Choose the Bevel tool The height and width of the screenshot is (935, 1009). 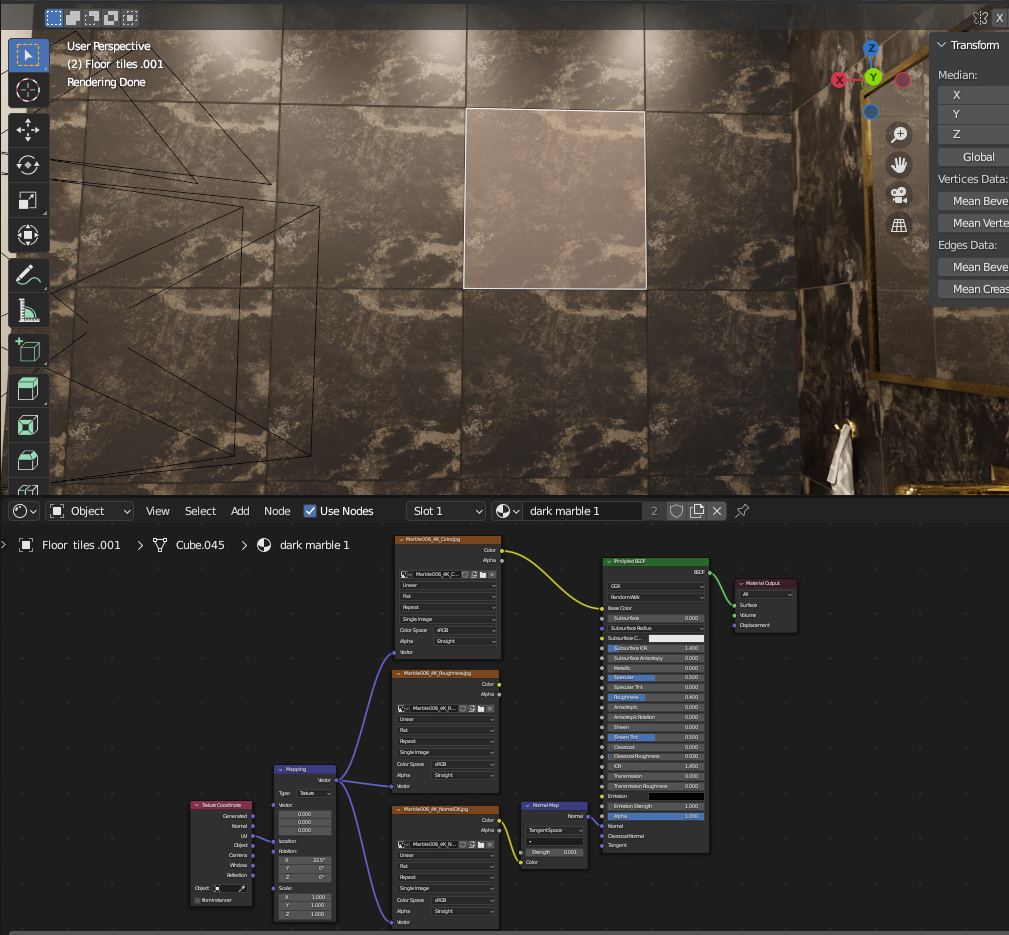pyautogui.click(x=28, y=461)
